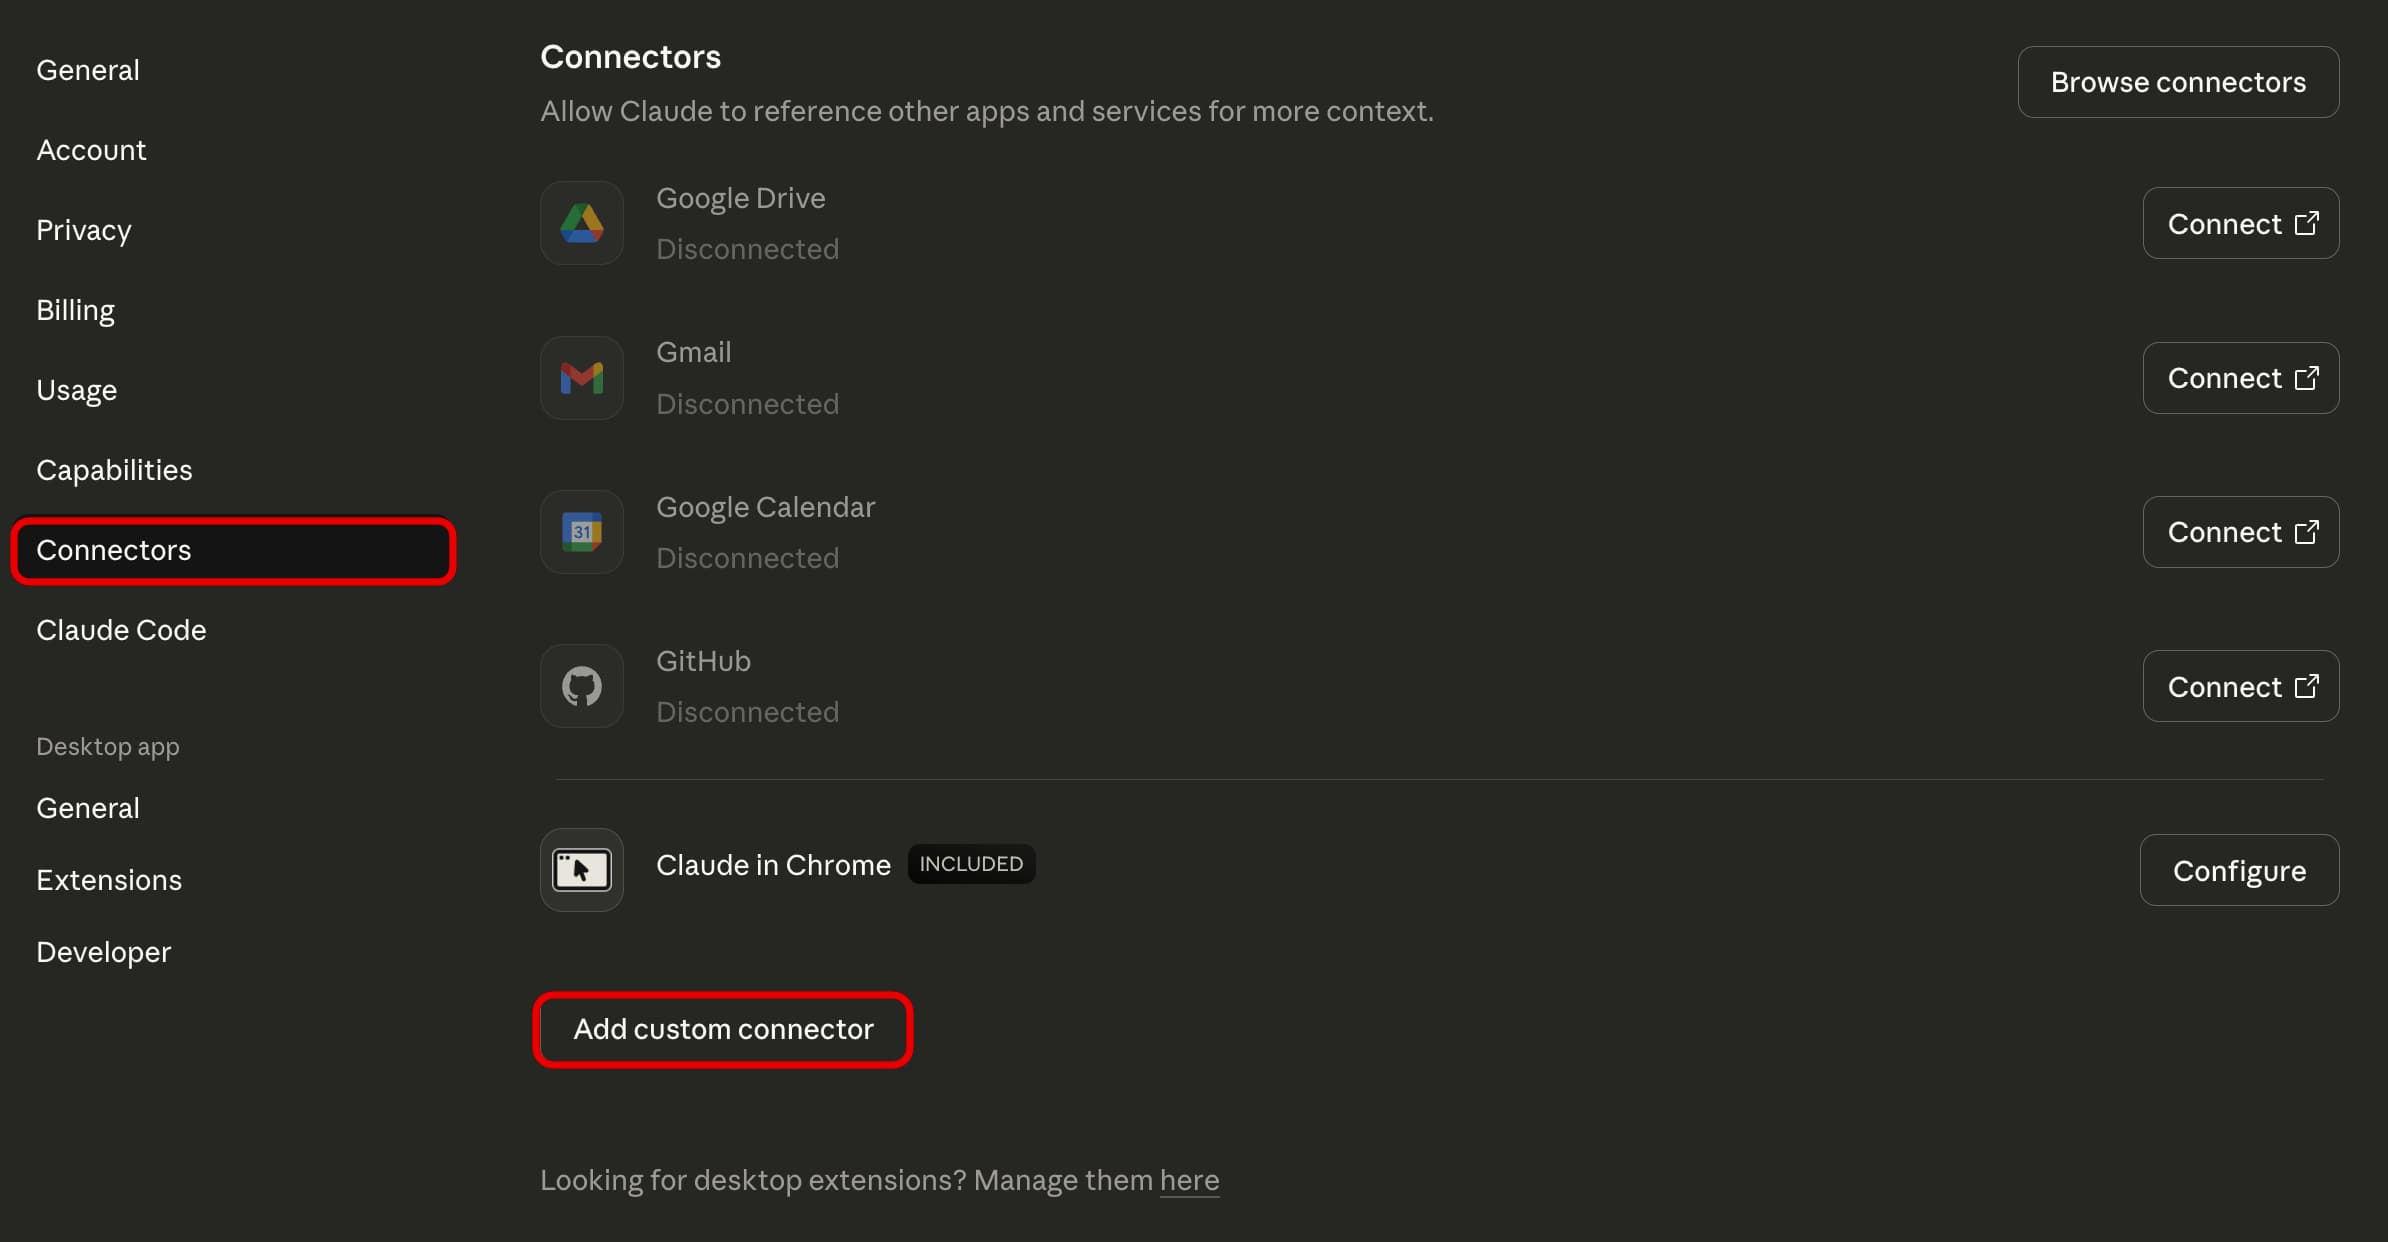Open the Developer settings section
Viewport: 2388px width, 1242px height.
103,952
